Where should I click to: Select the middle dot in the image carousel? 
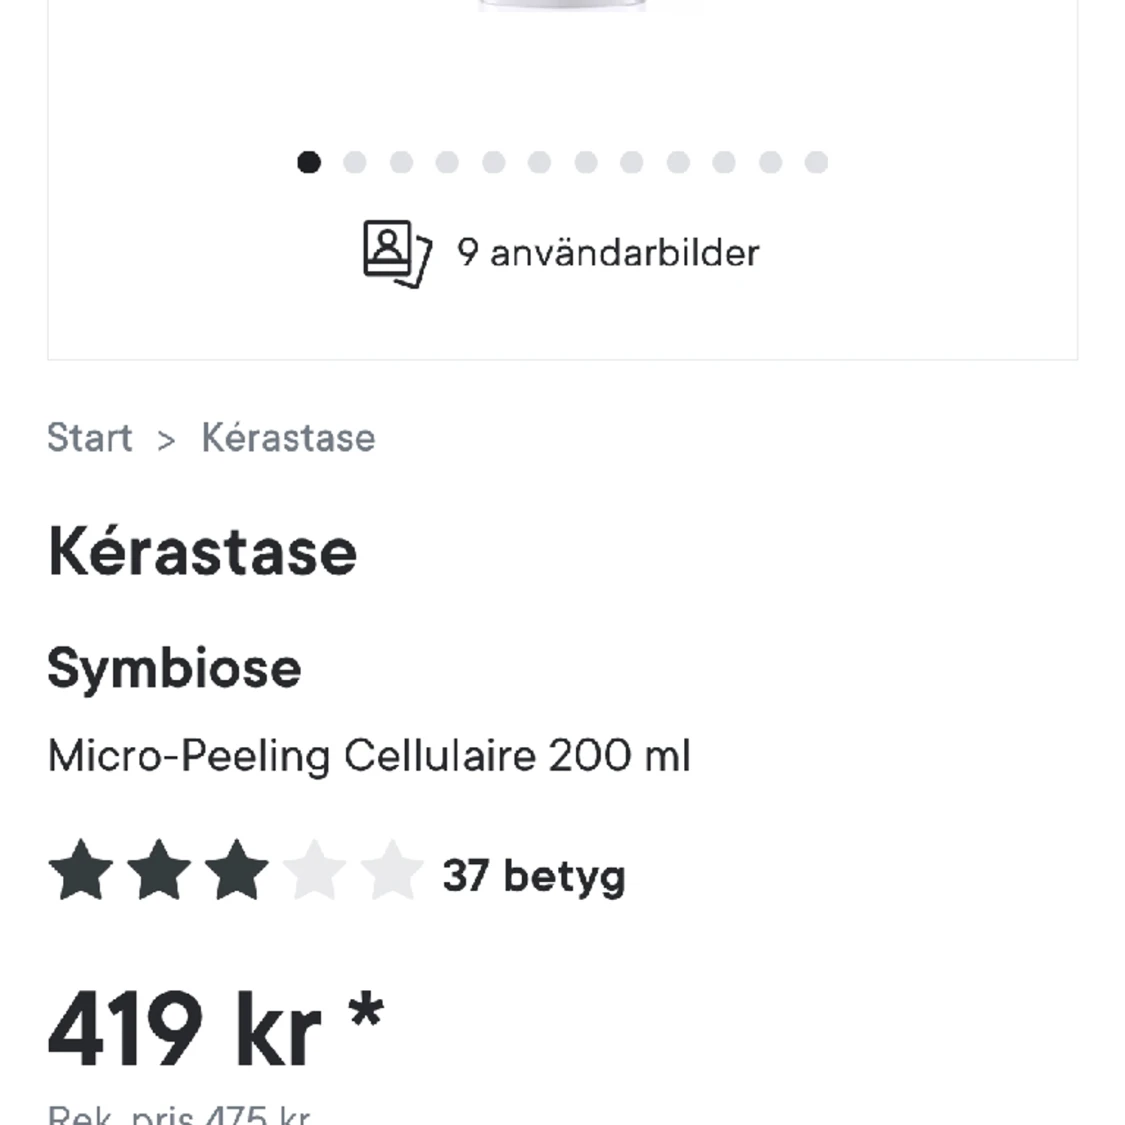tap(587, 162)
